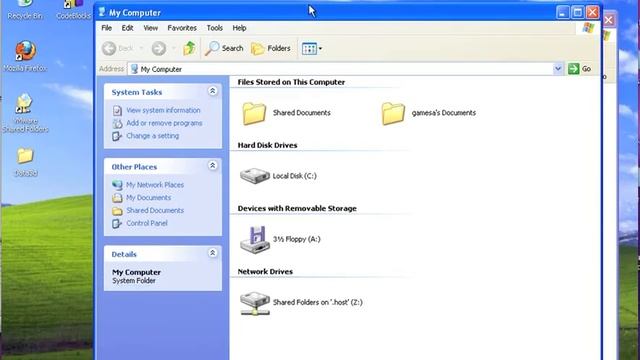Select the Shared Folders network drive icon

point(255,303)
